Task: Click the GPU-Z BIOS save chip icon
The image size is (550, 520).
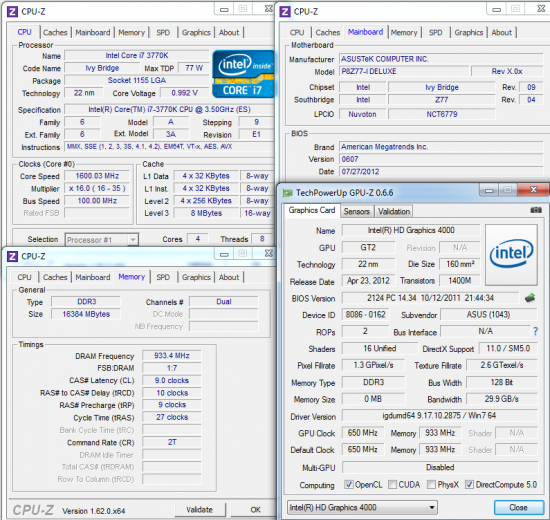Action: (x=530, y=298)
